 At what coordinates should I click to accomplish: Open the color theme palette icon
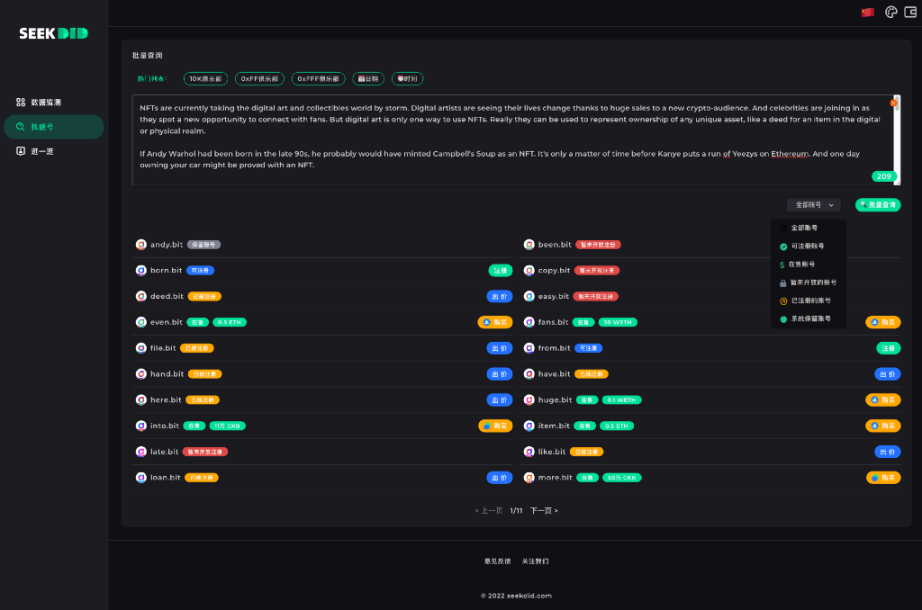(x=892, y=13)
